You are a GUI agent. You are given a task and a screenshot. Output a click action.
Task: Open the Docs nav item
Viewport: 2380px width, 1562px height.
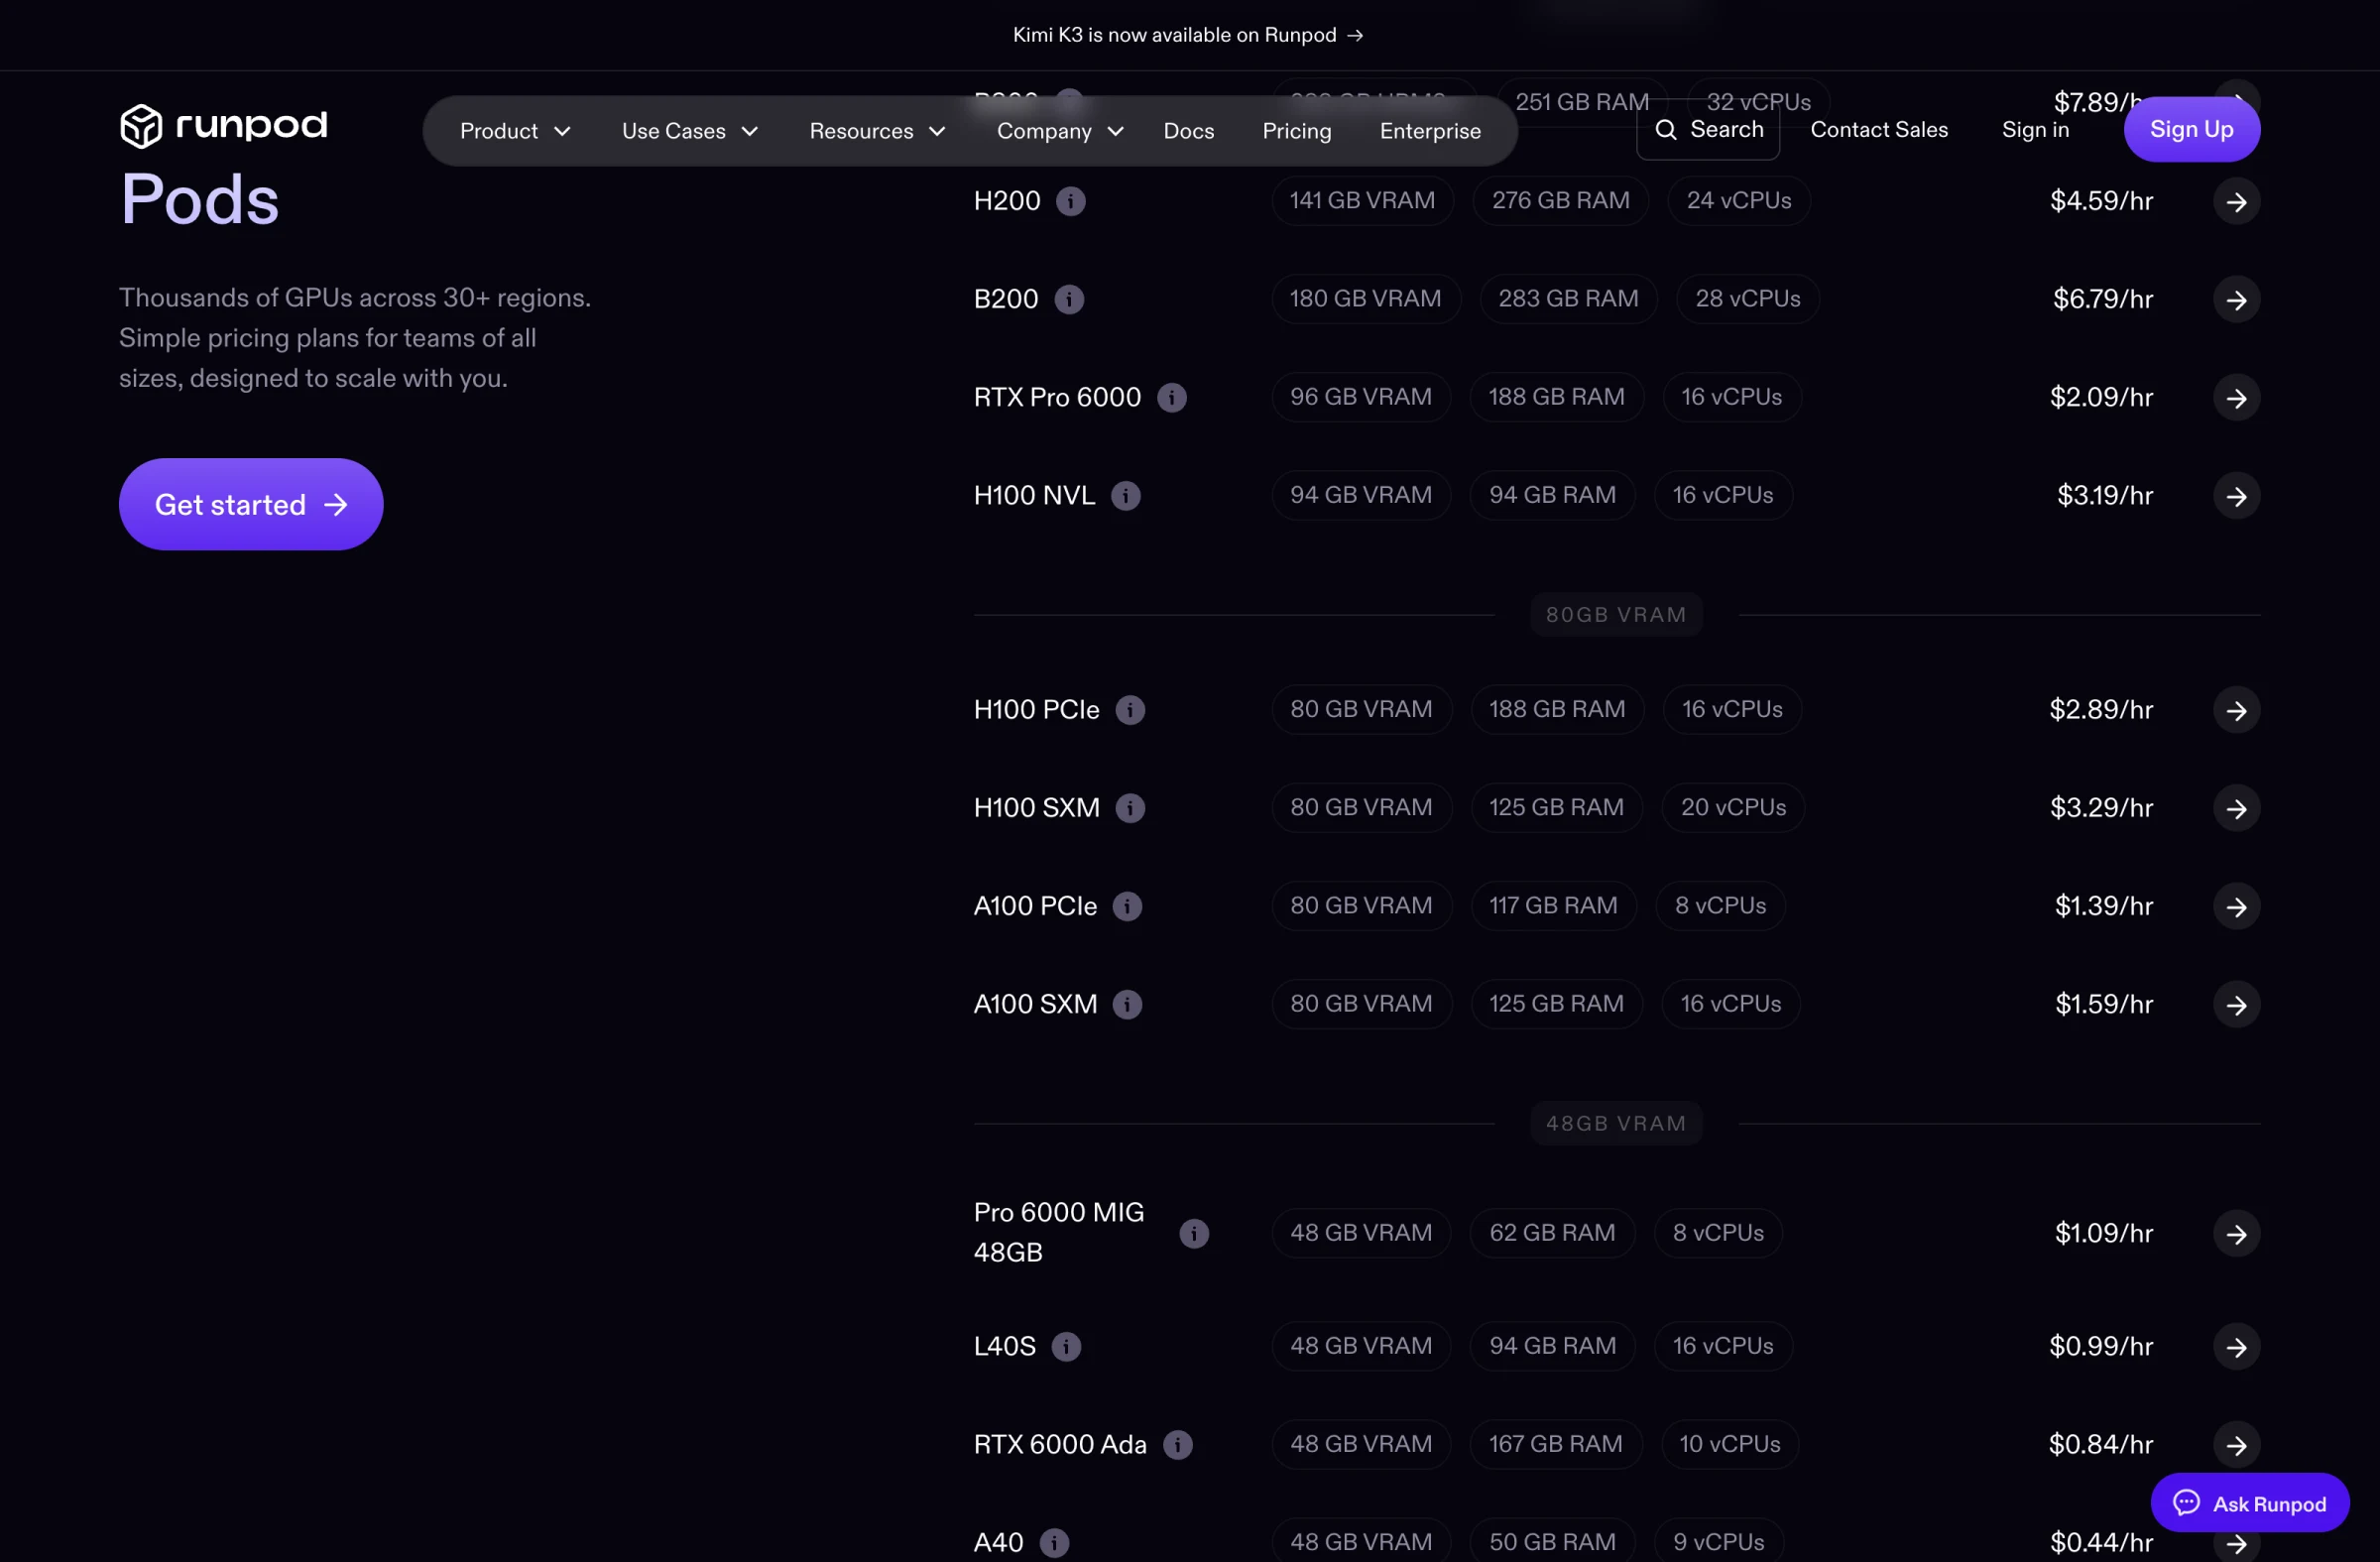tap(1188, 131)
